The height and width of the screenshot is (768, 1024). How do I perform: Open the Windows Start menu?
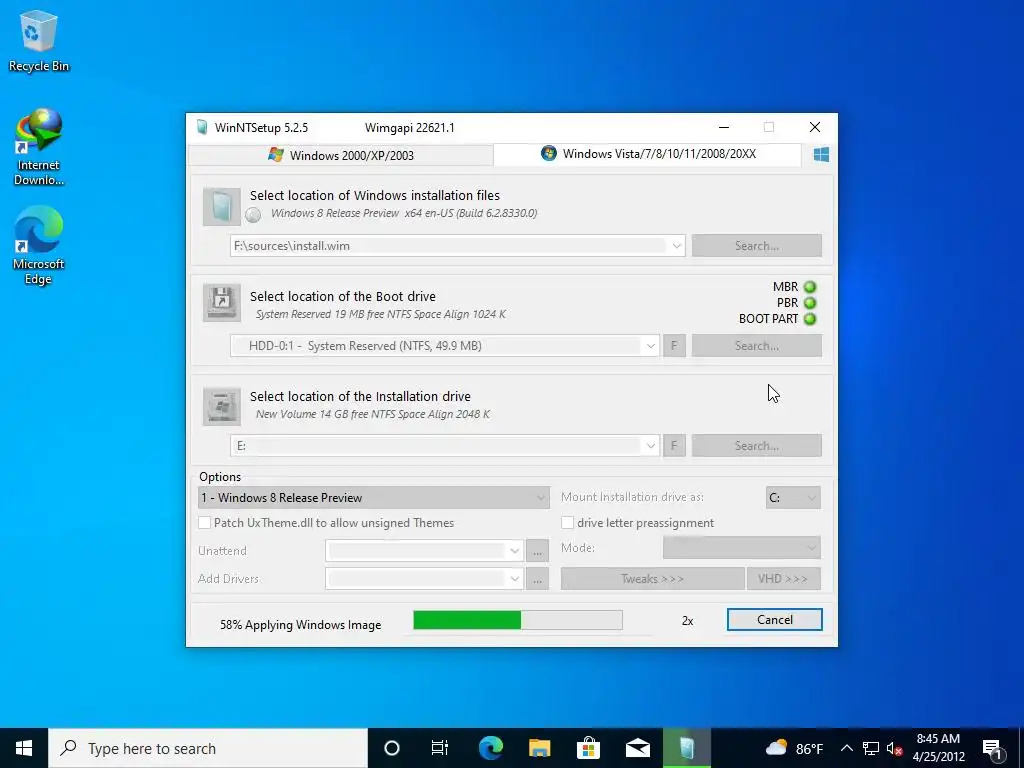coord(24,748)
